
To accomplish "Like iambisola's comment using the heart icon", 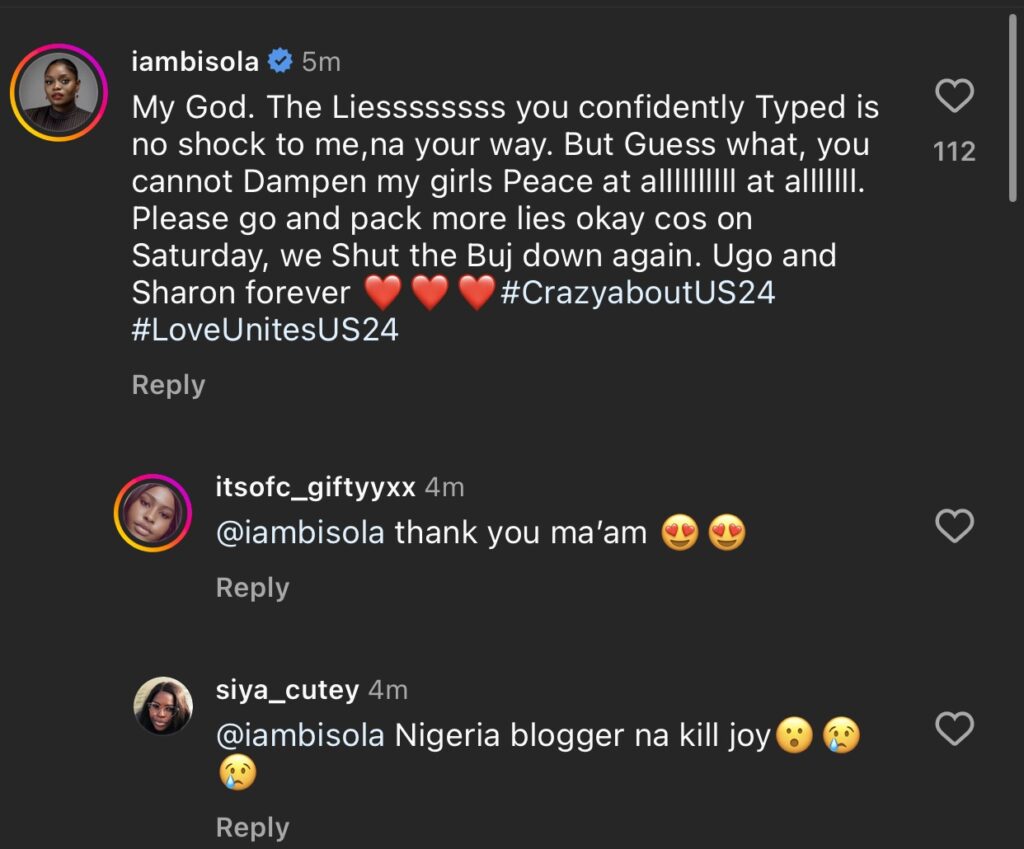I will tap(955, 95).
